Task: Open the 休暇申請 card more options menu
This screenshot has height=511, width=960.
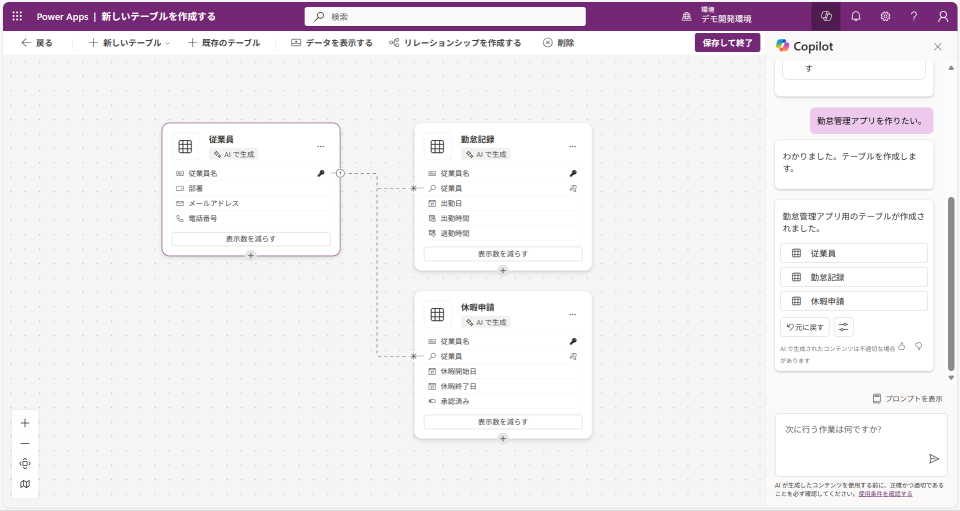Action: [573, 314]
